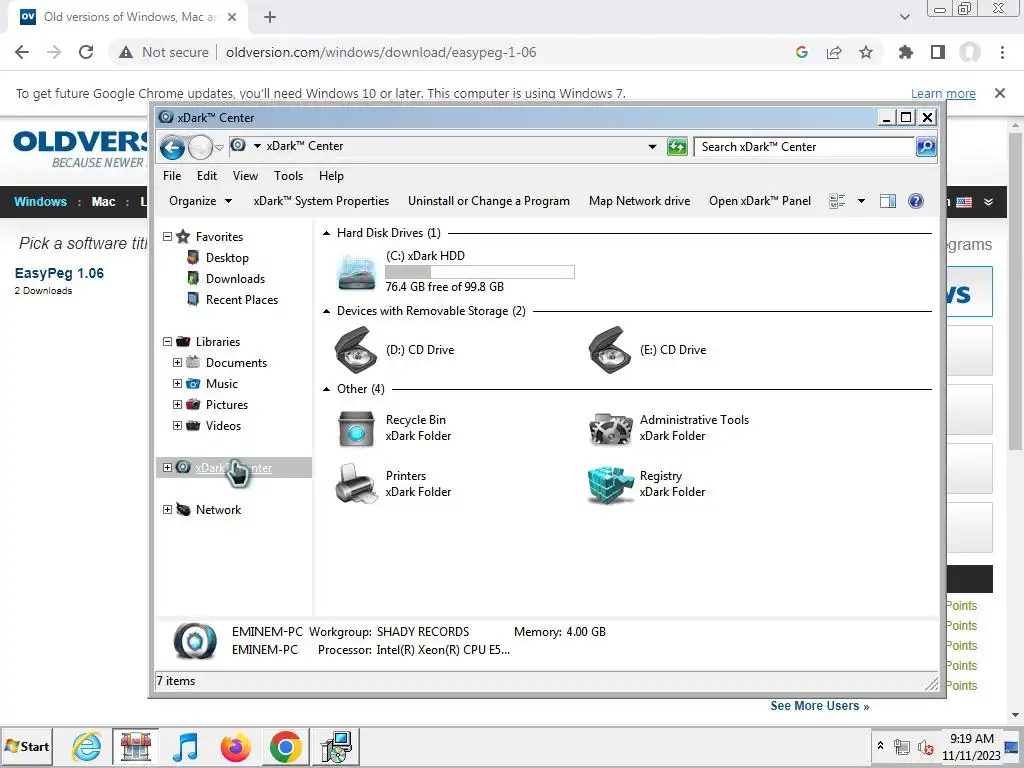The height and width of the screenshot is (768, 1024).
Task: Click the Mac tab on Oldversion site
Action: 103,201
